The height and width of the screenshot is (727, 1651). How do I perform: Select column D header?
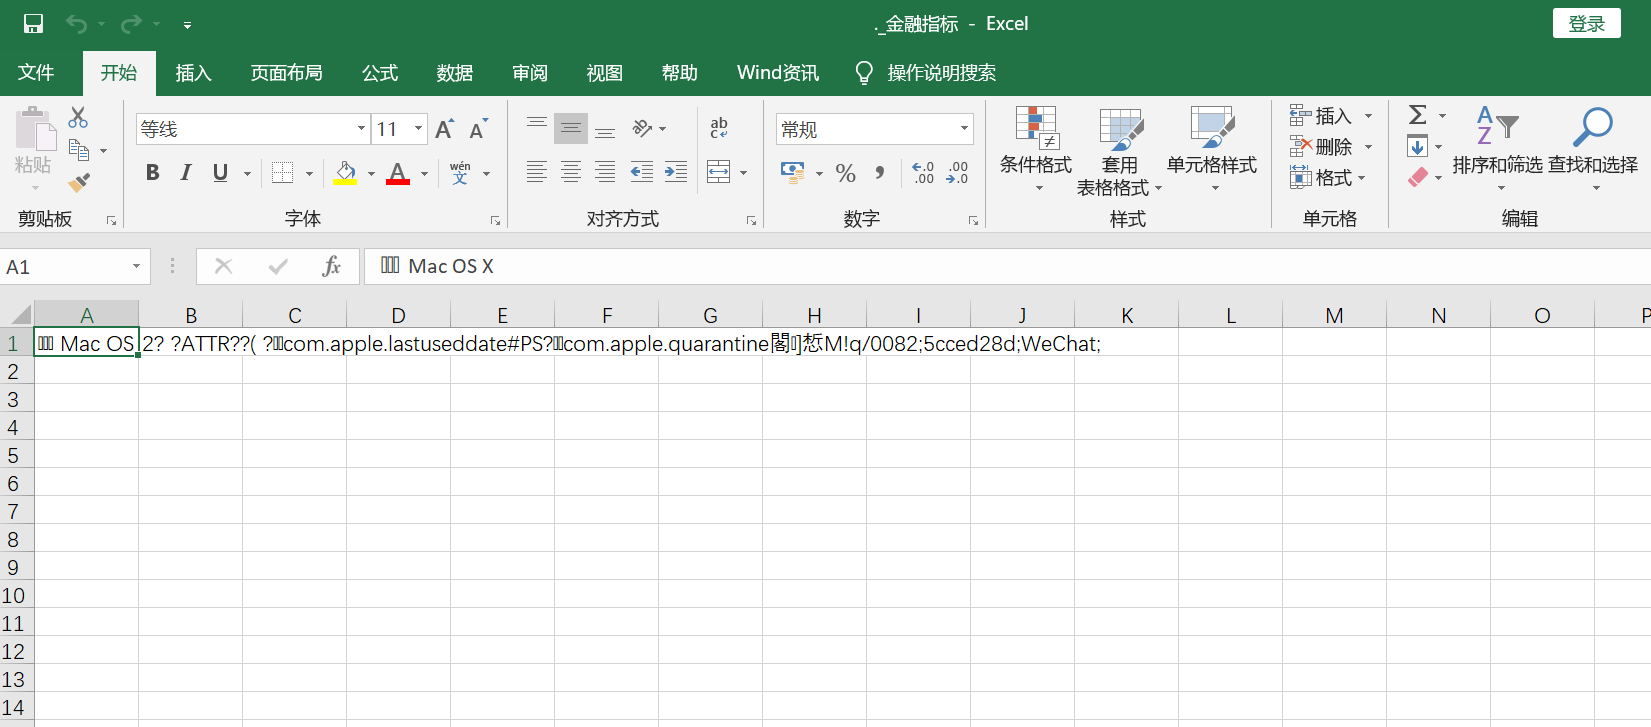point(398,315)
